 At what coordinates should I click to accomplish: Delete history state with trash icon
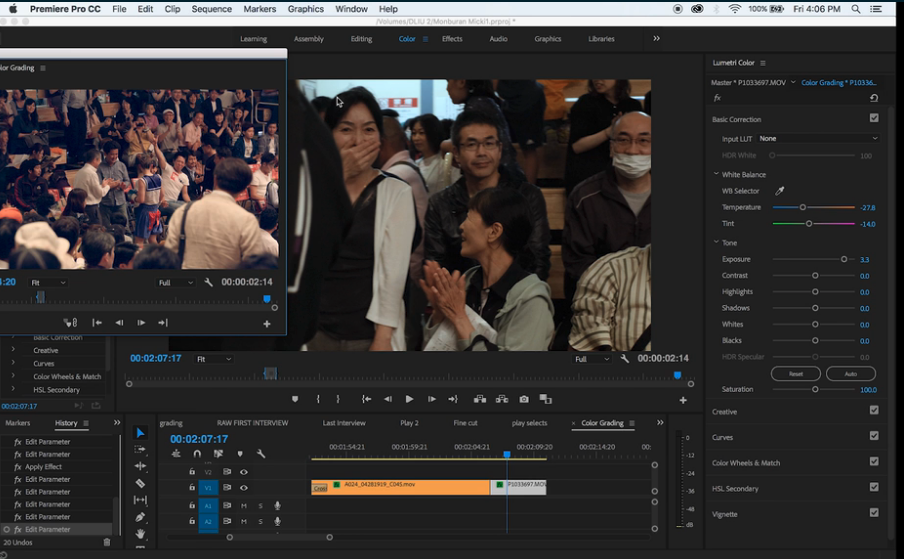[x=107, y=542]
